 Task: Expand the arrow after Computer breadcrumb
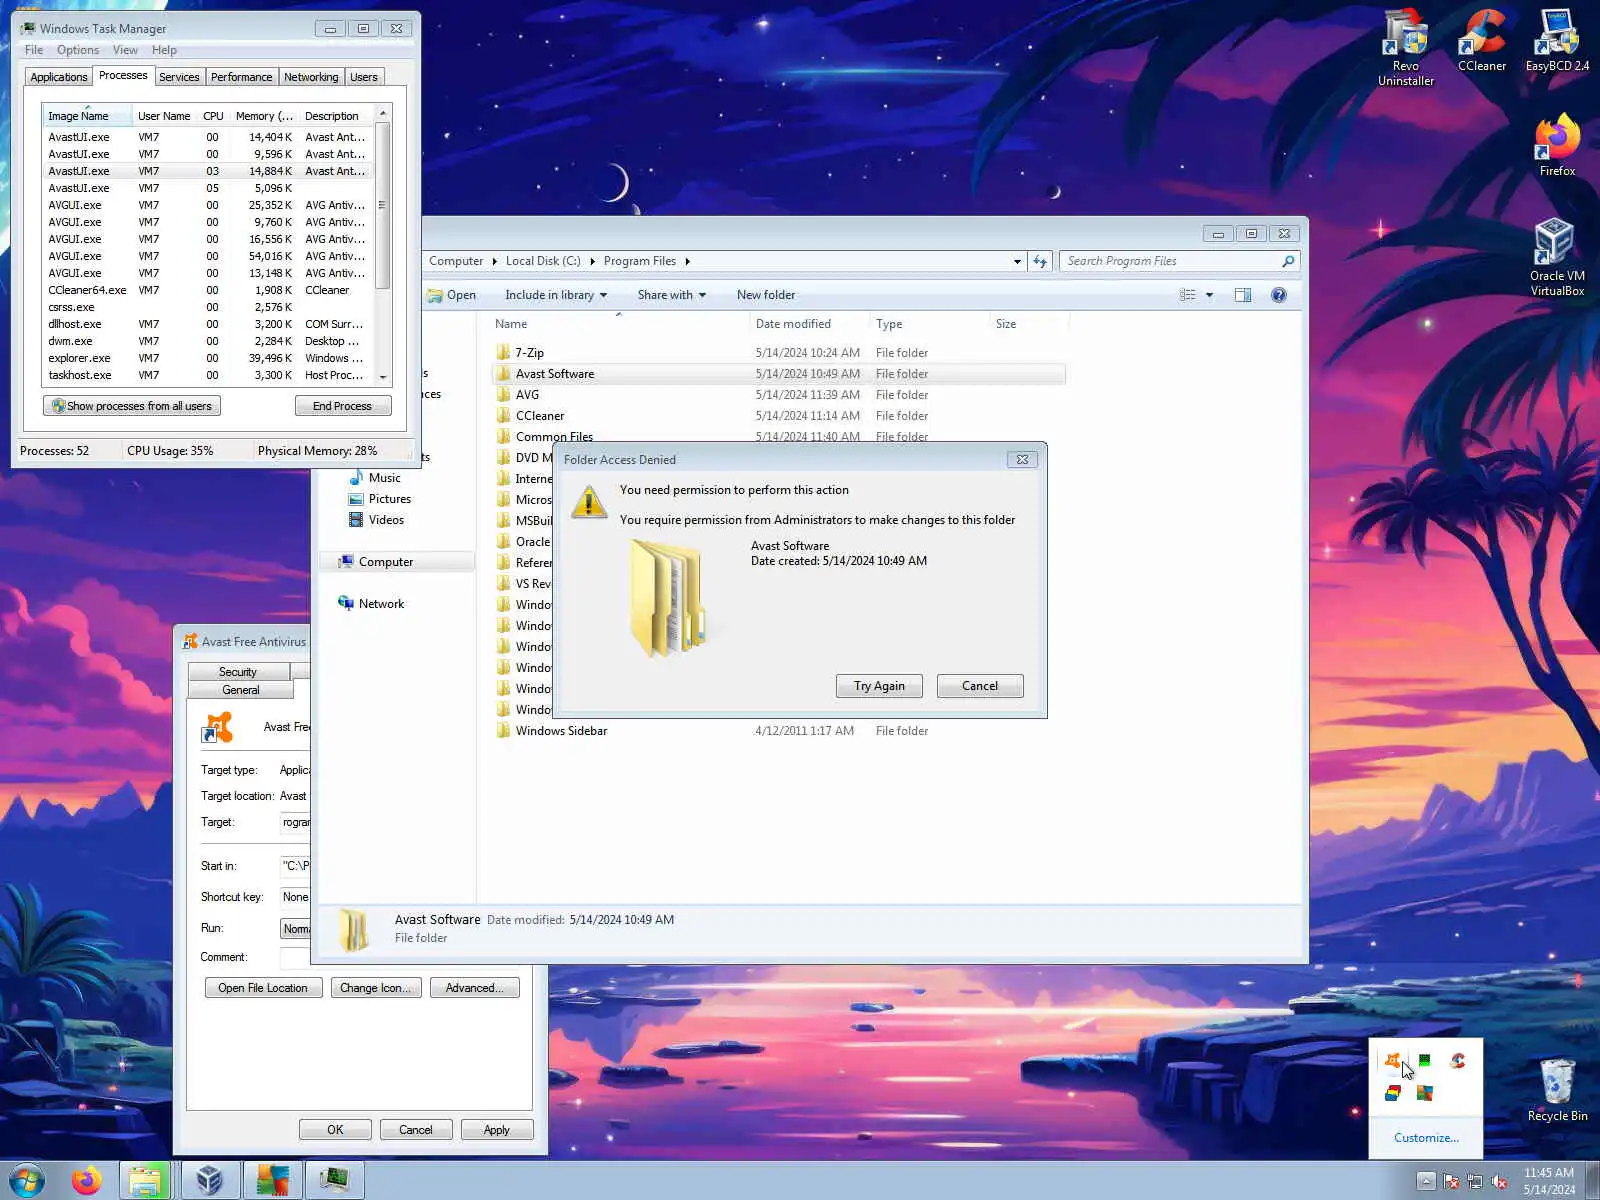[494, 261]
